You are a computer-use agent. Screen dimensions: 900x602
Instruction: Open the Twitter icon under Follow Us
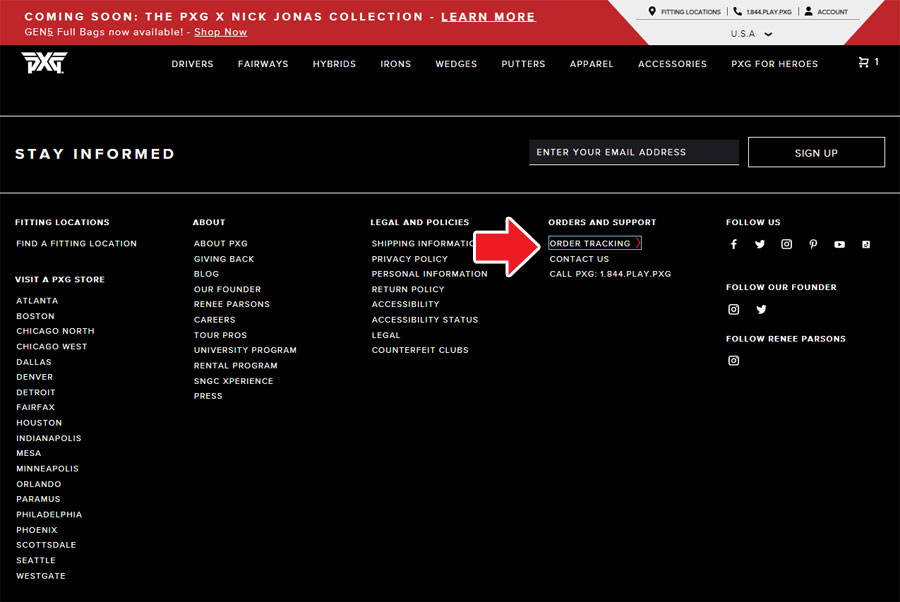(x=760, y=244)
